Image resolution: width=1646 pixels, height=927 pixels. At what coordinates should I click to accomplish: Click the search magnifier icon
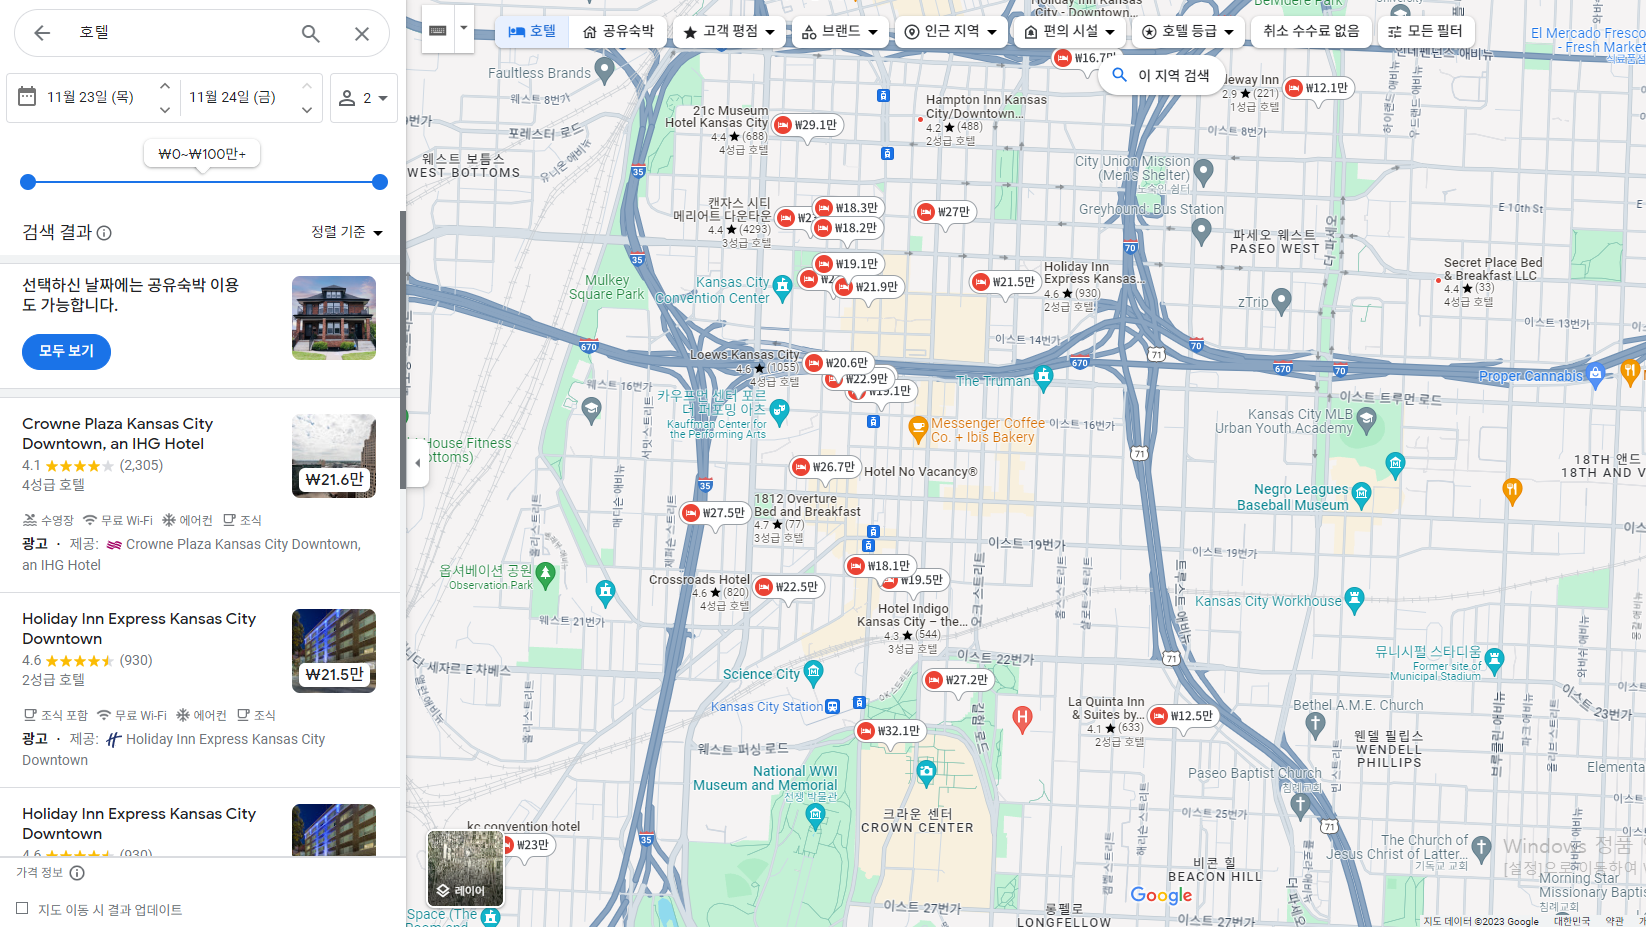[311, 33]
